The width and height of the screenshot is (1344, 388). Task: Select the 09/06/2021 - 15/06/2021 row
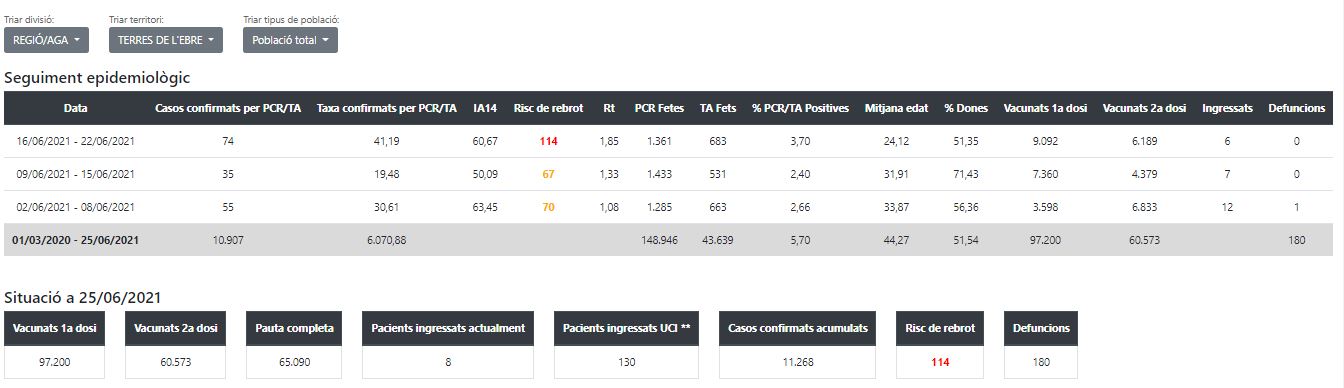coord(668,174)
